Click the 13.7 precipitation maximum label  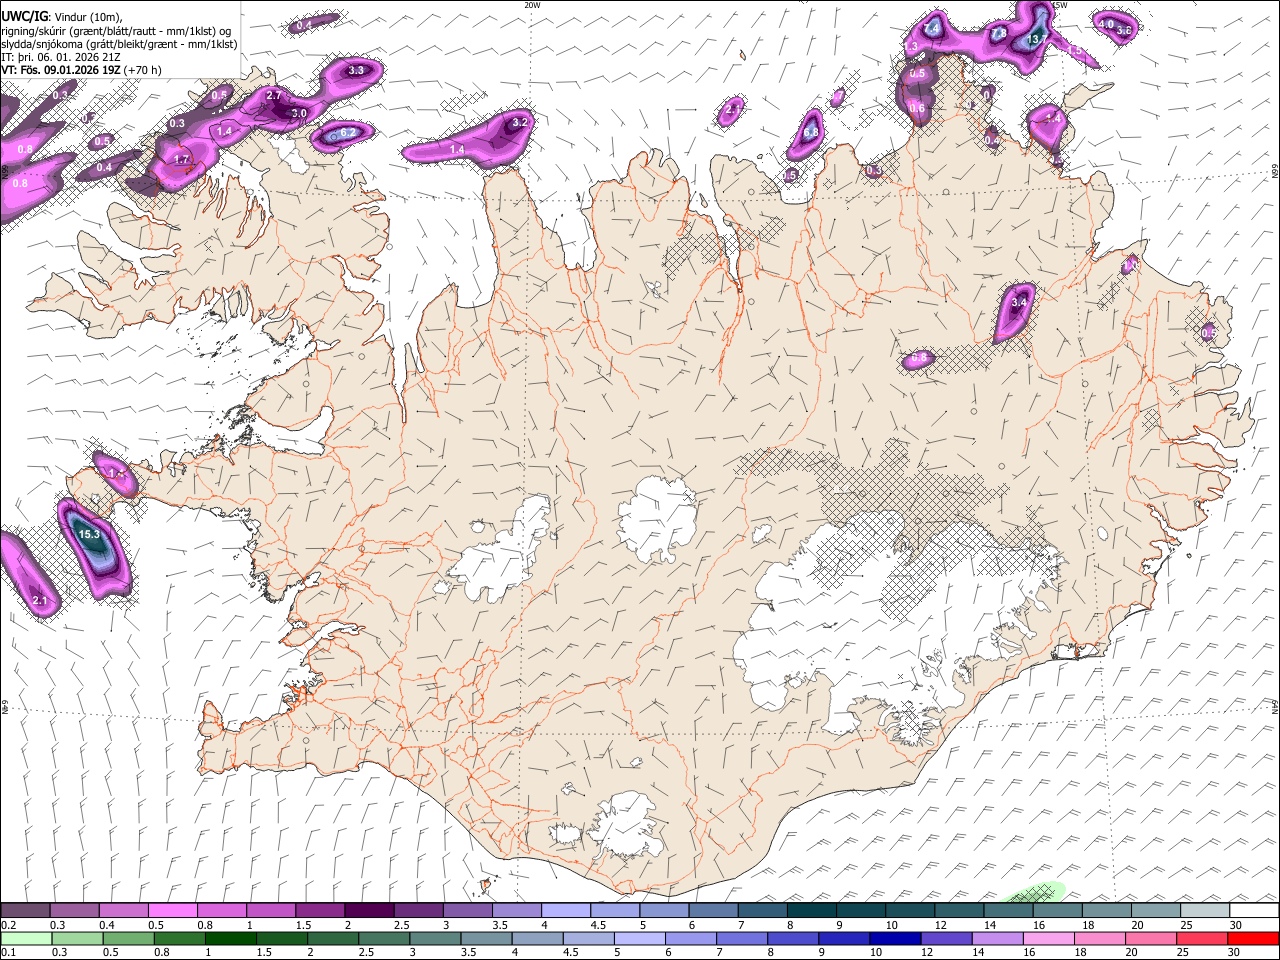point(1039,39)
